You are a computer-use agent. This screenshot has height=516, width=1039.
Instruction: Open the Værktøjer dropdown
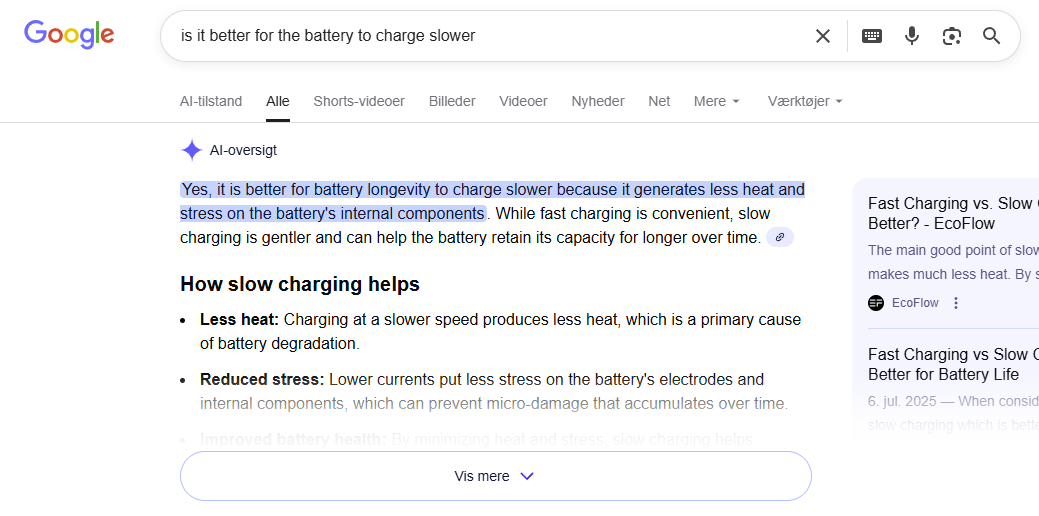tap(805, 101)
